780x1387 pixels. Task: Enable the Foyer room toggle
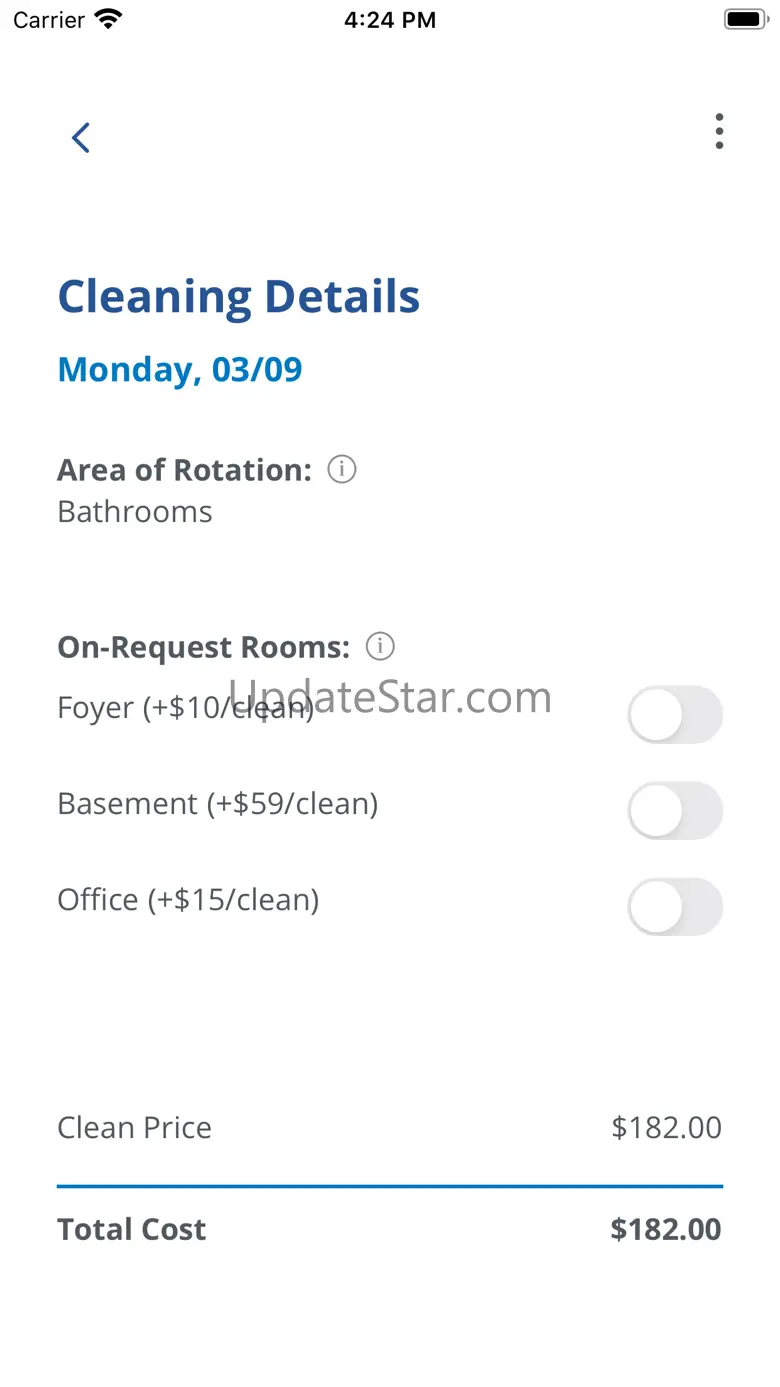point(674,714)
